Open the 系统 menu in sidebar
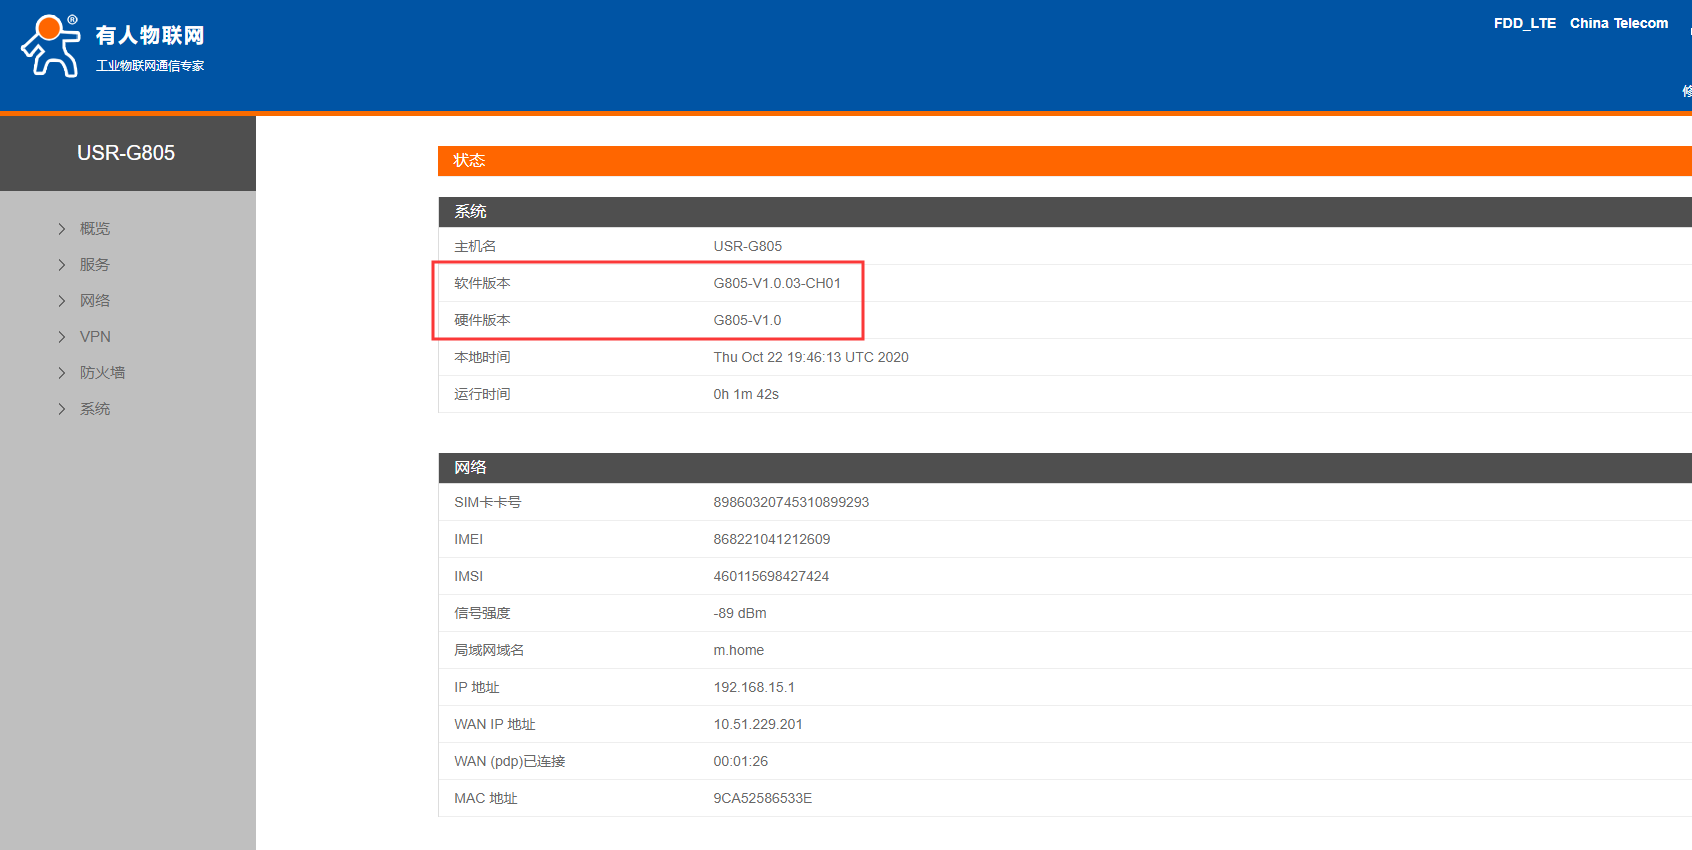This screenshot has height=850, width=1692. (95, 409)
